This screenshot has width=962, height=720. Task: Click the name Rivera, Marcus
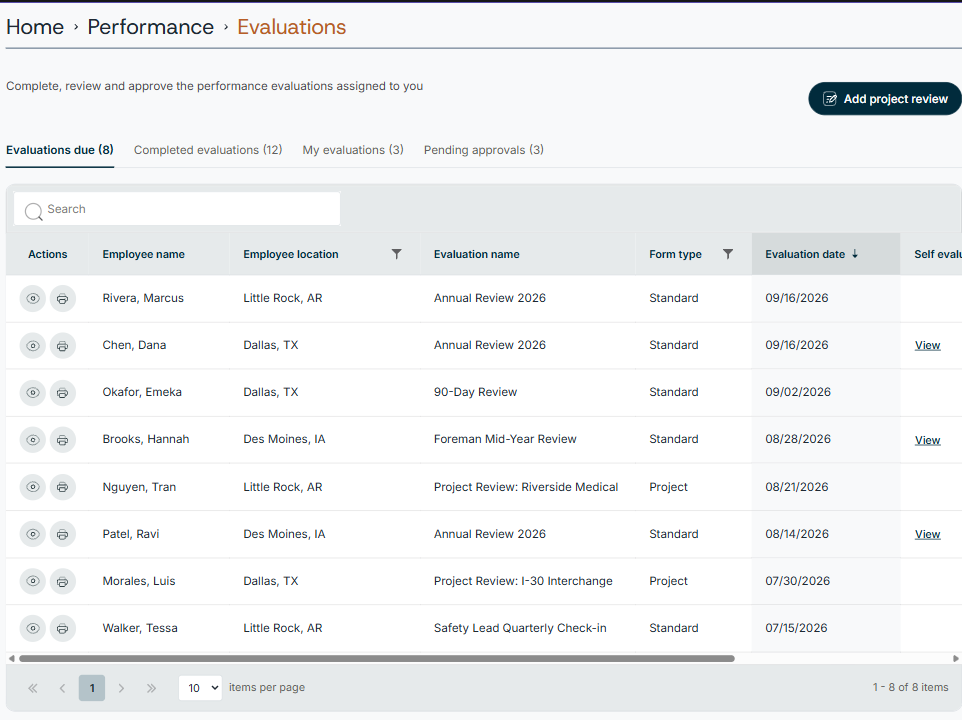pyautogui.click(x=143, y=298)
